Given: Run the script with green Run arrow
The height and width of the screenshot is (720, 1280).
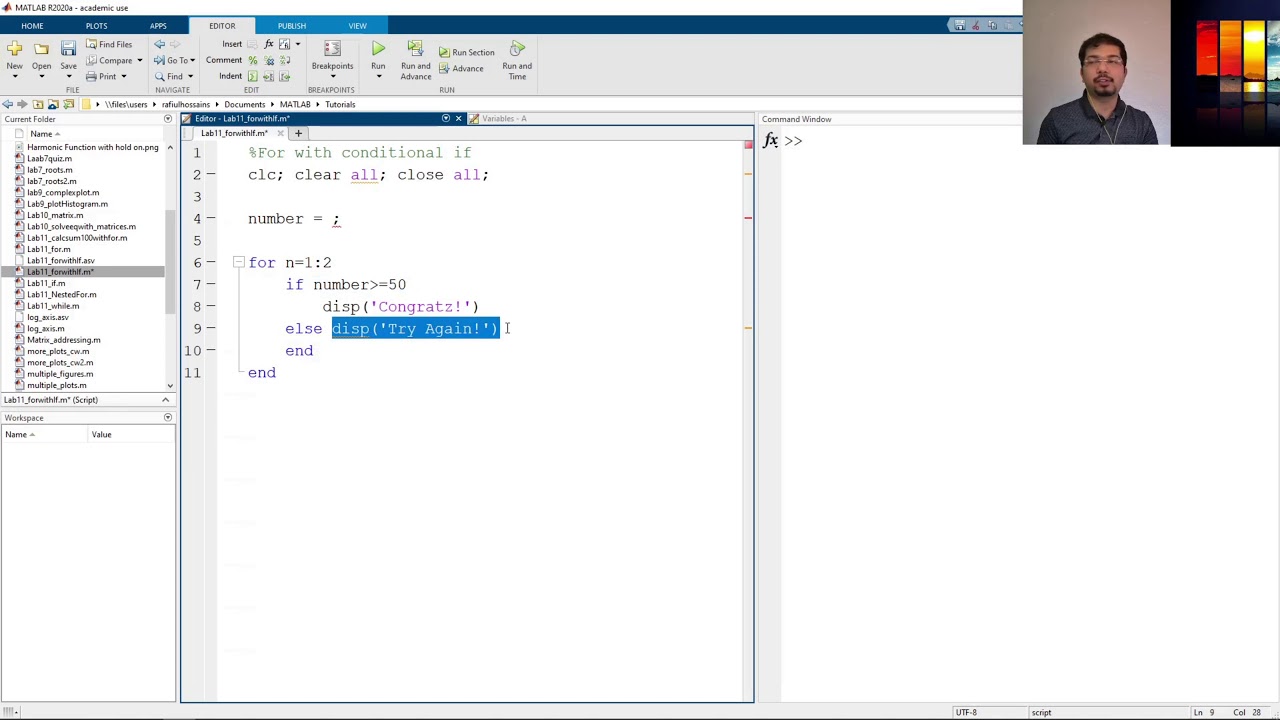Looking at the screenshot, I should click(x=378, y=49).
